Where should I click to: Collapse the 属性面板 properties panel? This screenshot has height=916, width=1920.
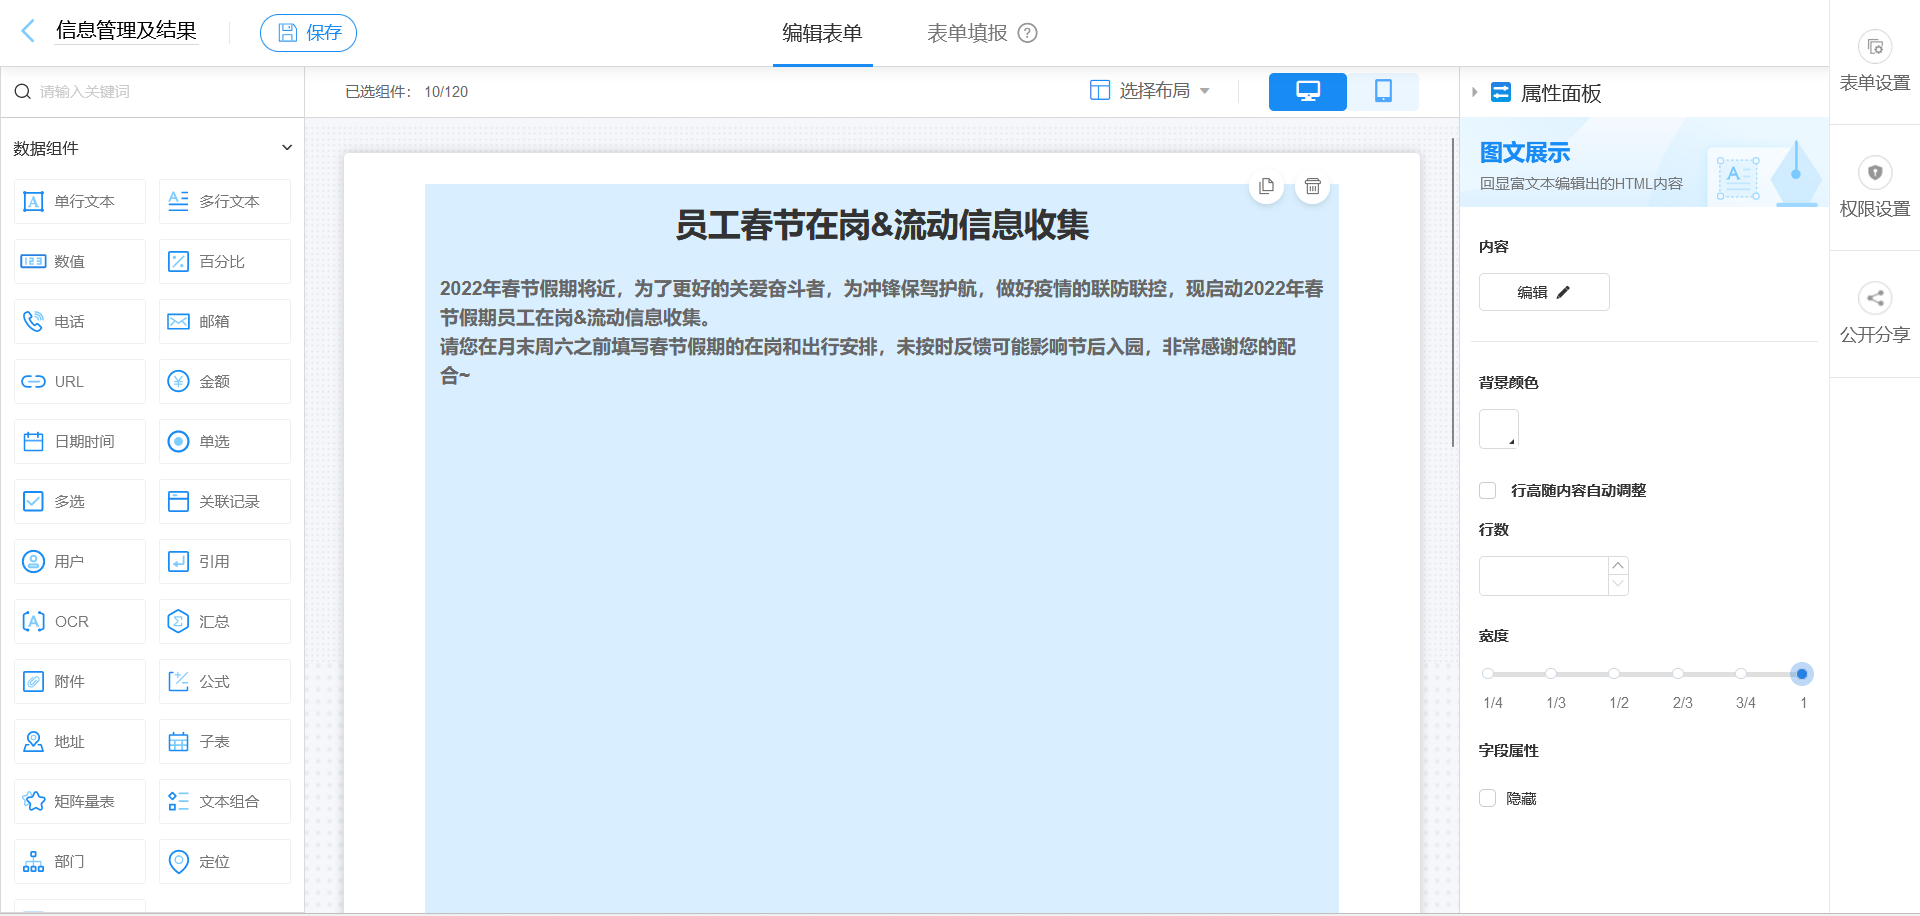point(1474,92)
